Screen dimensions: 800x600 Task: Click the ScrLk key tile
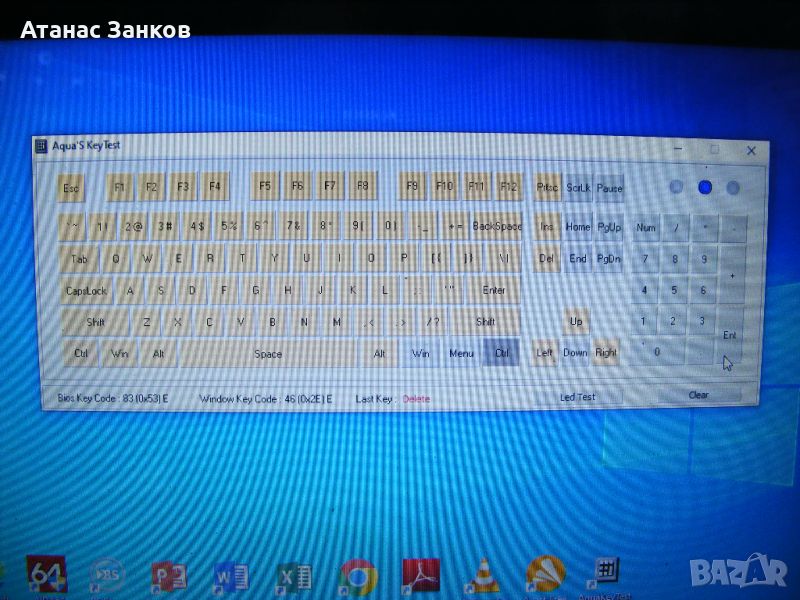tap(578, 188)
